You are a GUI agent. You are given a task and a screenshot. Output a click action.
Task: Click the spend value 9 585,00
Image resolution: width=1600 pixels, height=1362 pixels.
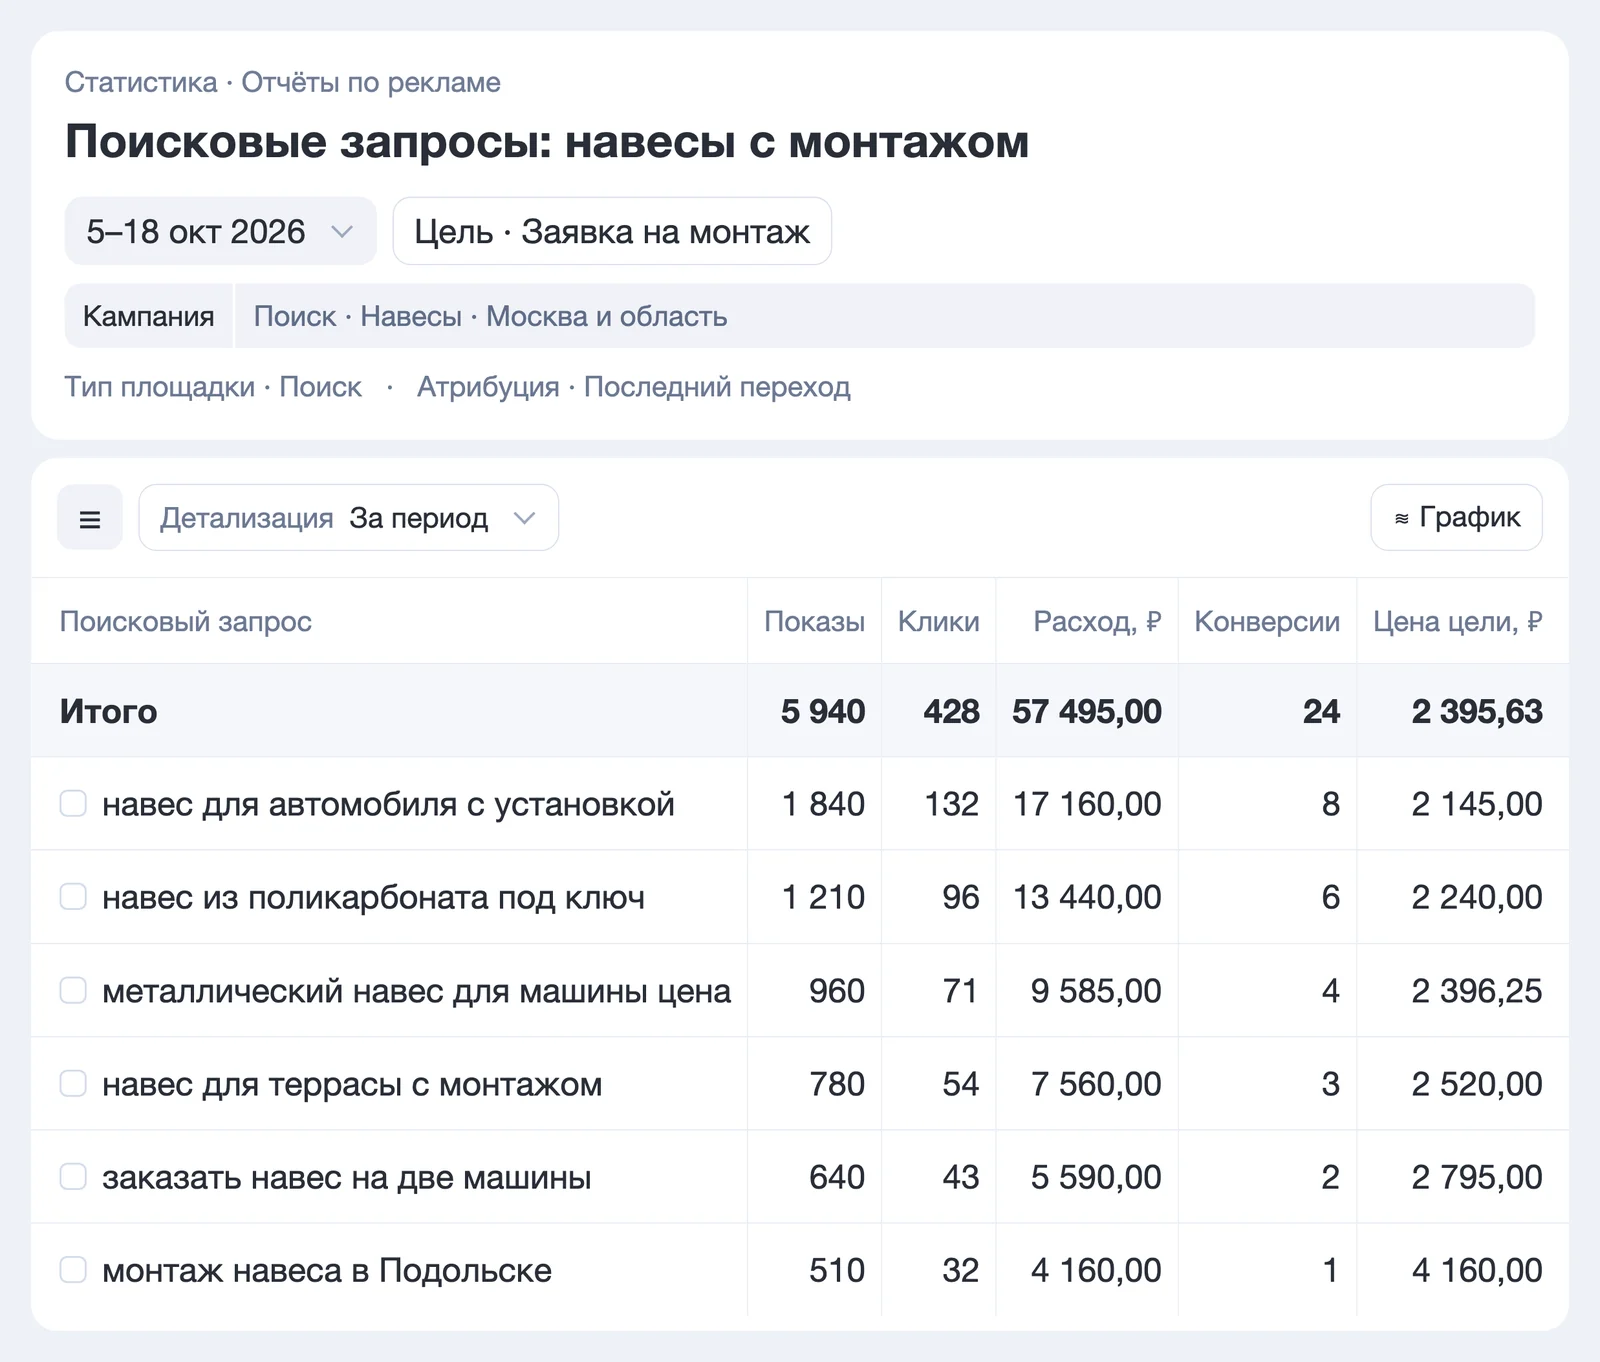click(x=1096, y=991)
